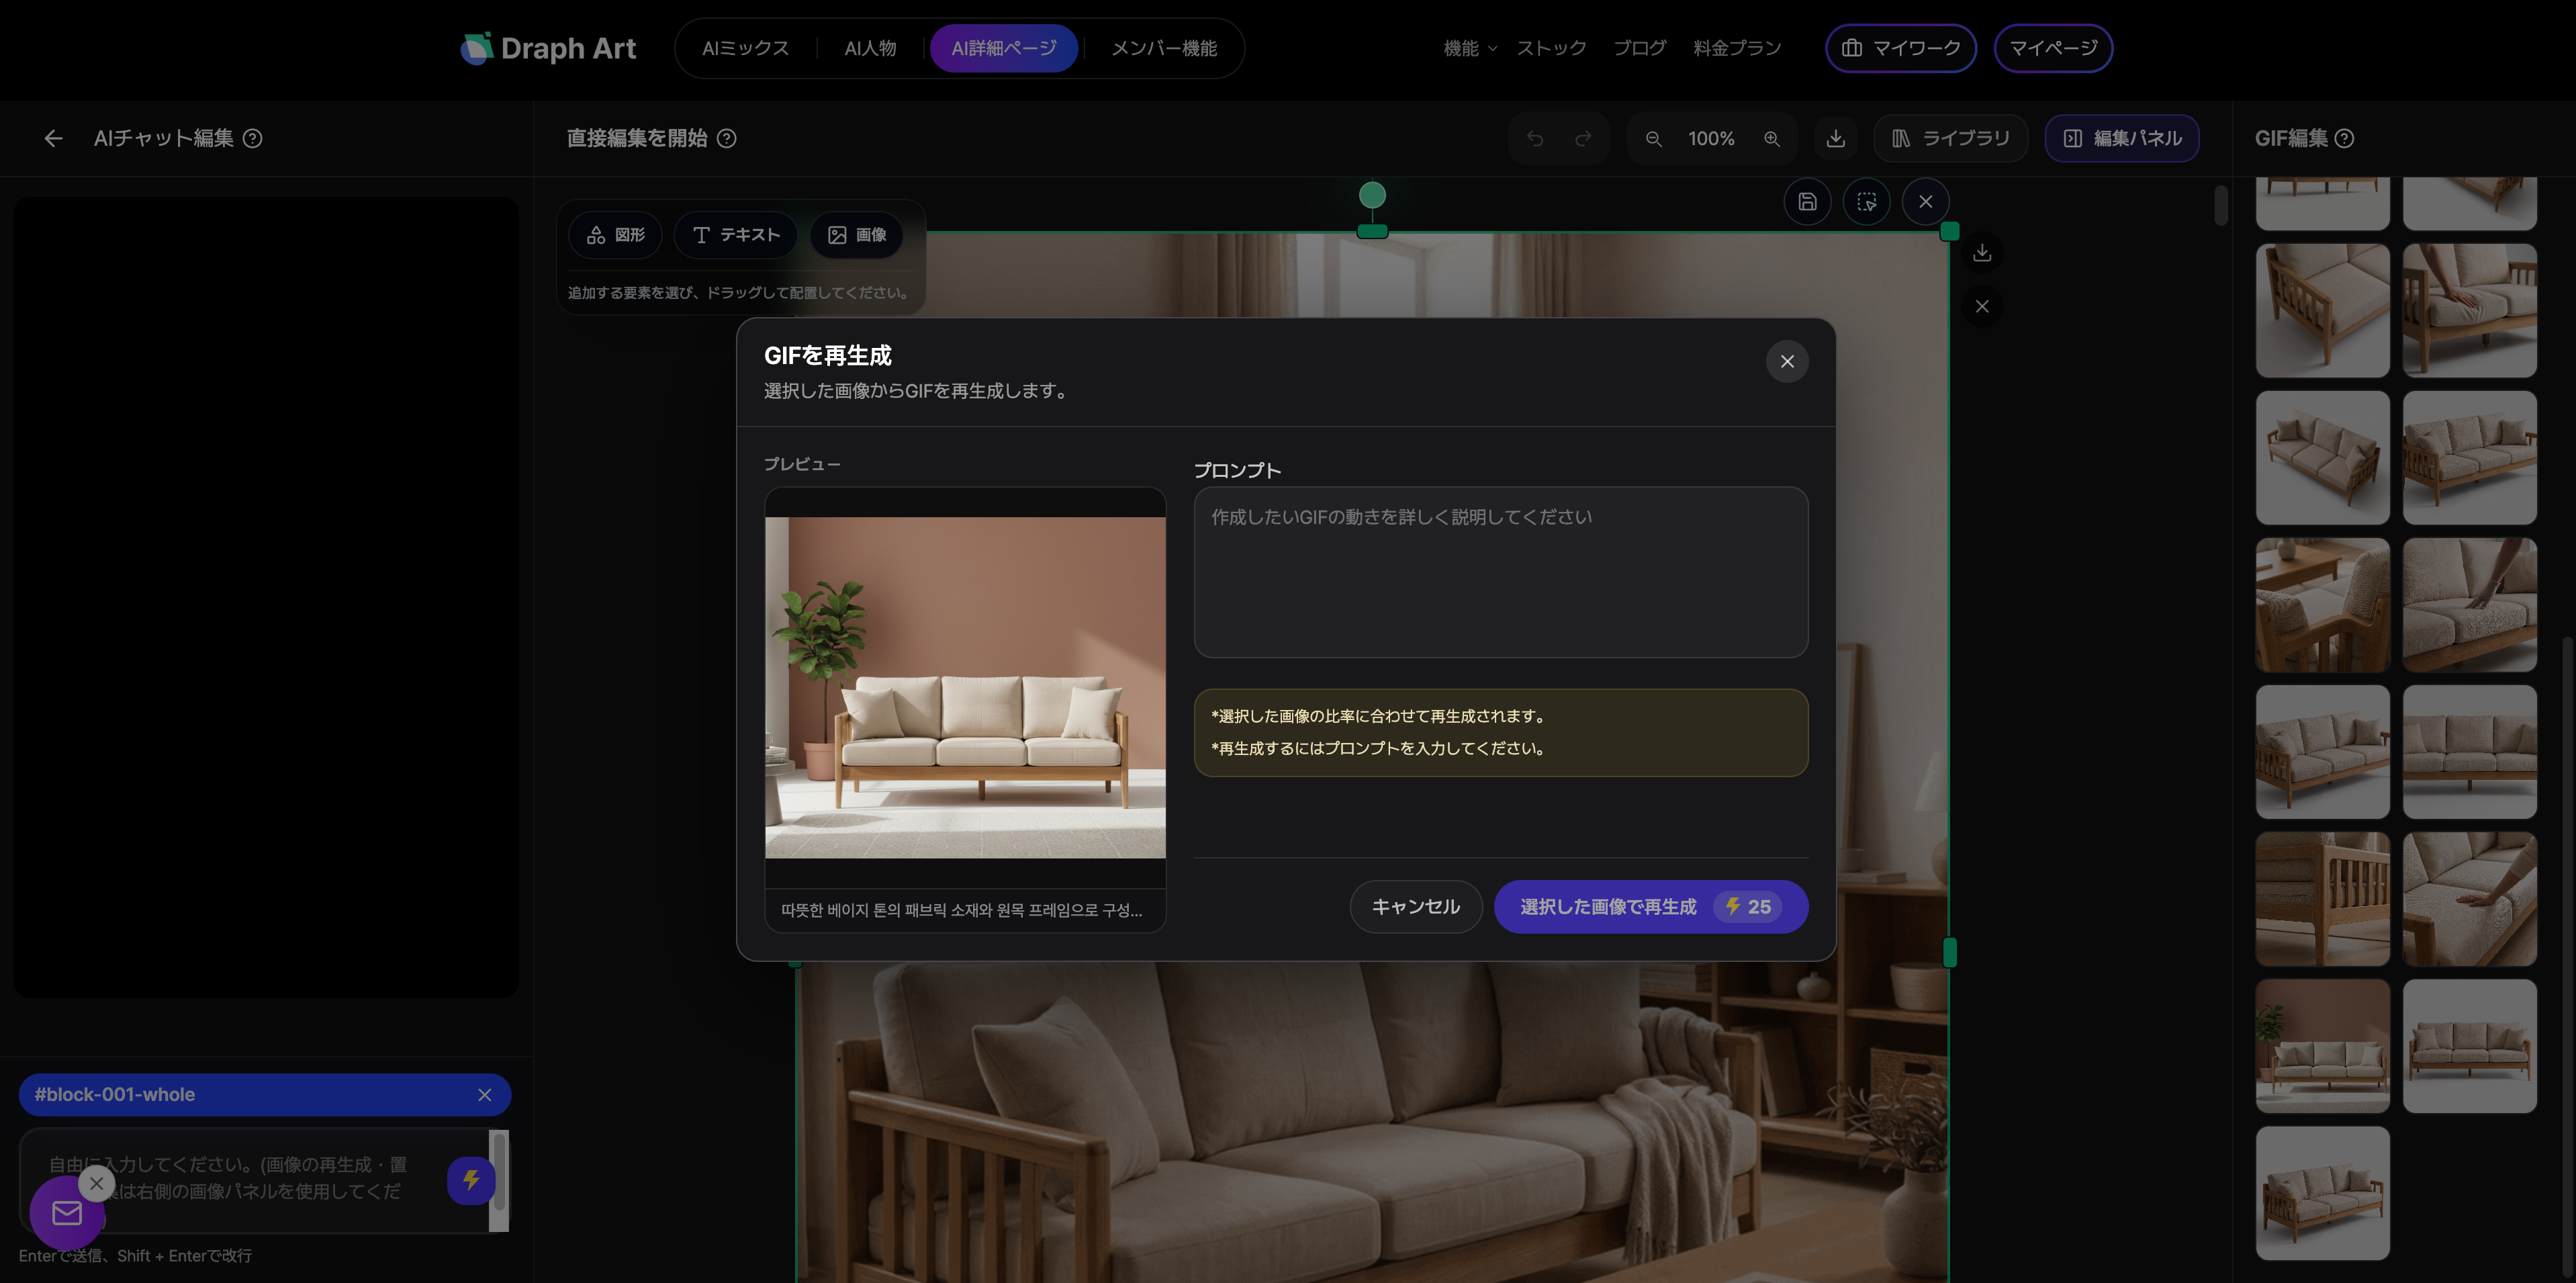Click the chat input scrollbar
Viewport: 2576px width, 1283px height.
(x=499, y=1180)
